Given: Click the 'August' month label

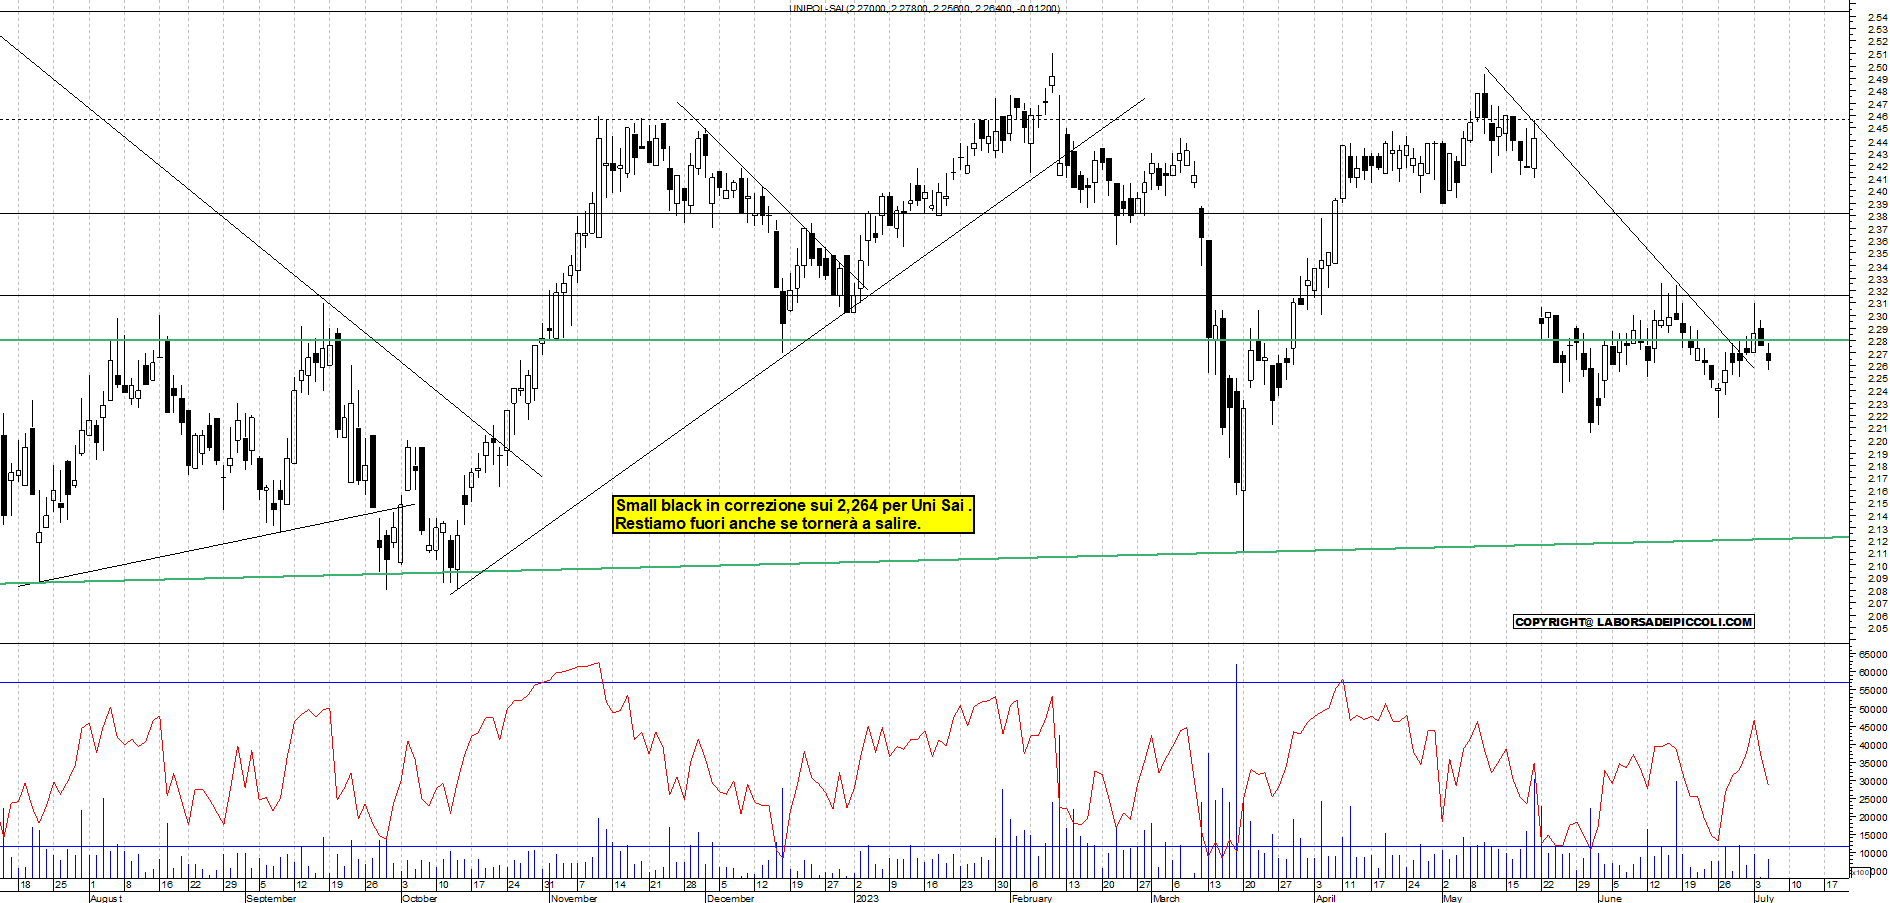Looking at the screenshot, I should coord(106,898).
